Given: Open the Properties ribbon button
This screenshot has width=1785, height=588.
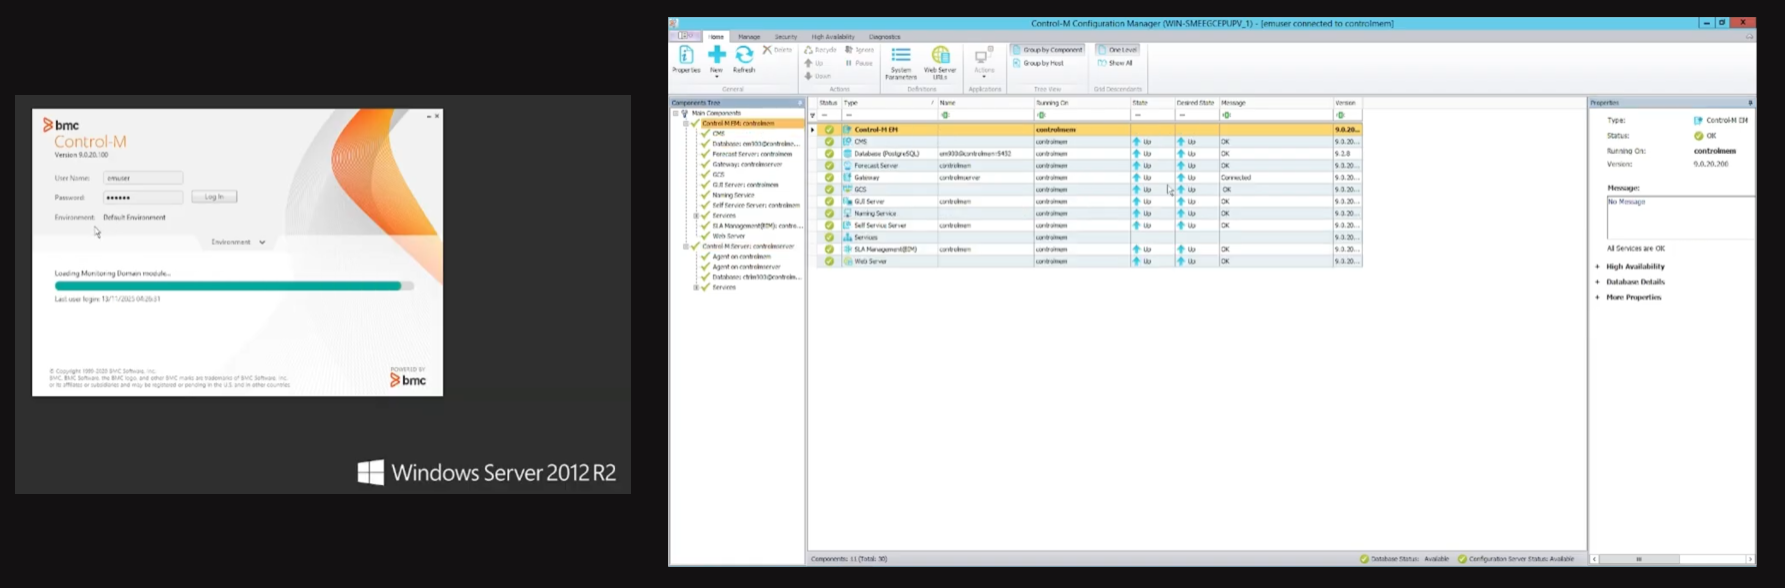Looking at the screenshot, I should tap(686, 59).
